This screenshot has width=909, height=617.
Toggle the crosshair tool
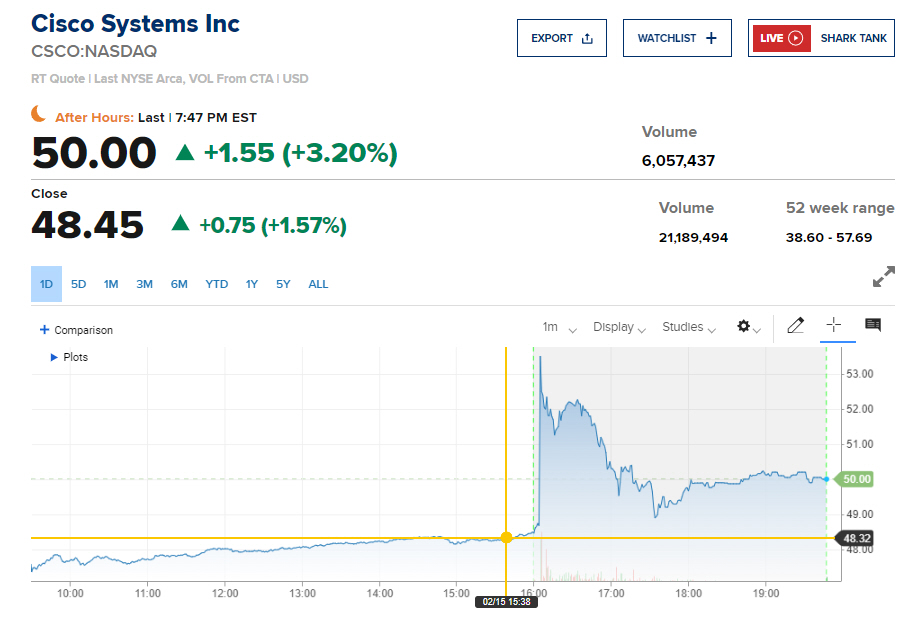[x=834, y=325]
